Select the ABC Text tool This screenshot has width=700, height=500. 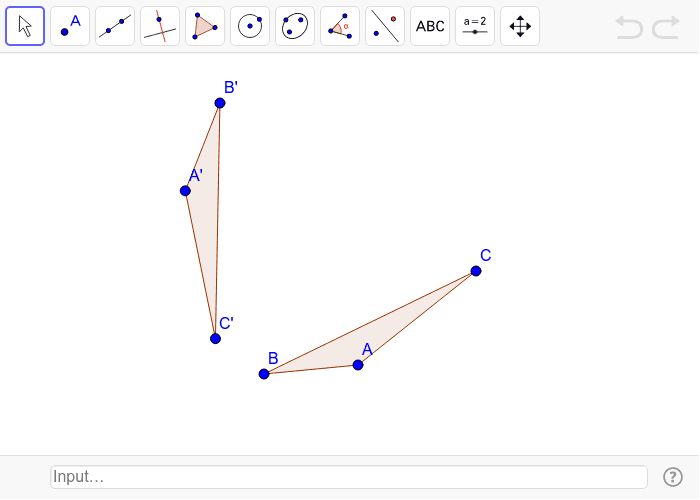[x=430, y=26]
